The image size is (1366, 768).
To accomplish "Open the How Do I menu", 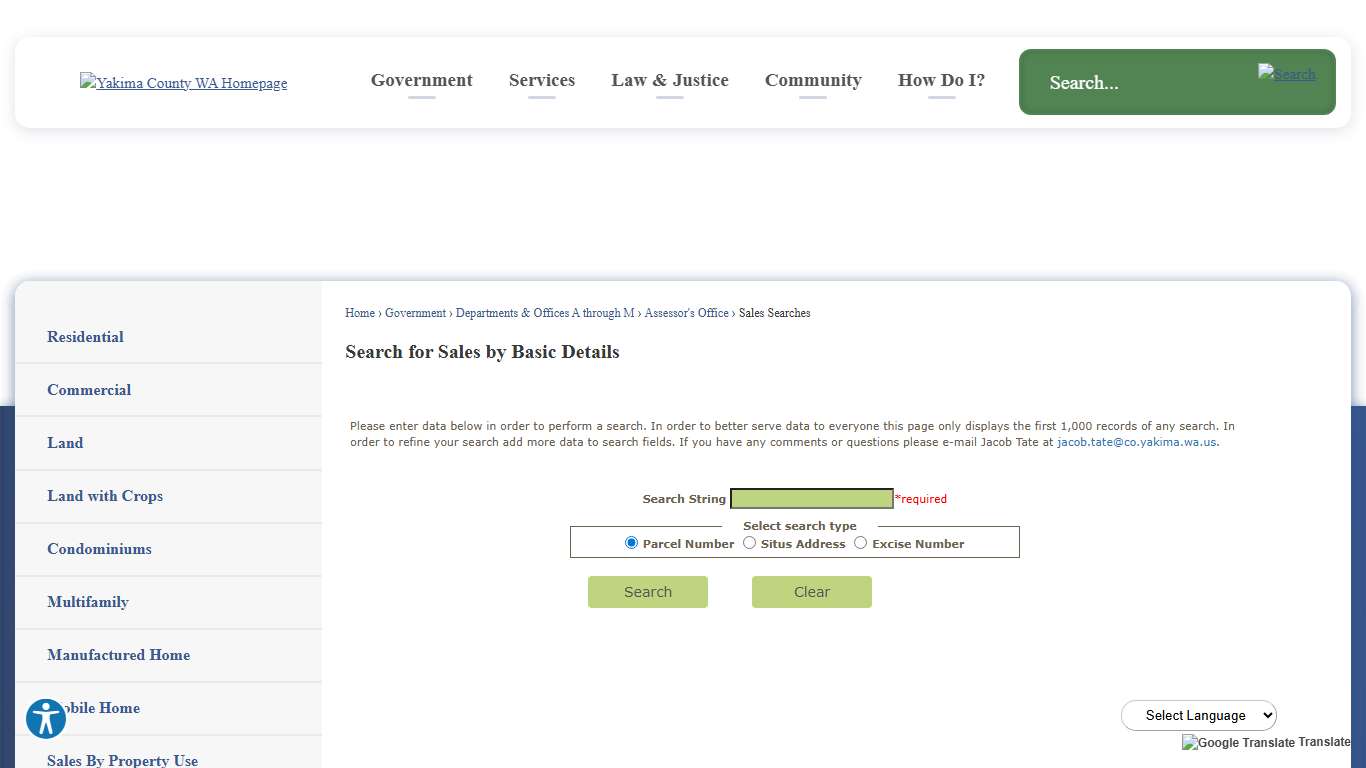I will coord(941,80).
